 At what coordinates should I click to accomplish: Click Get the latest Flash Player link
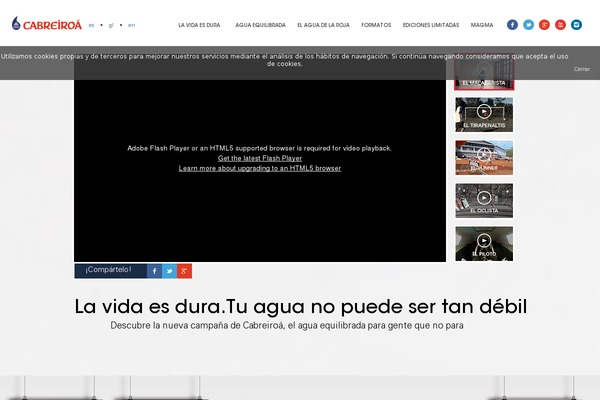pos(260,158)
